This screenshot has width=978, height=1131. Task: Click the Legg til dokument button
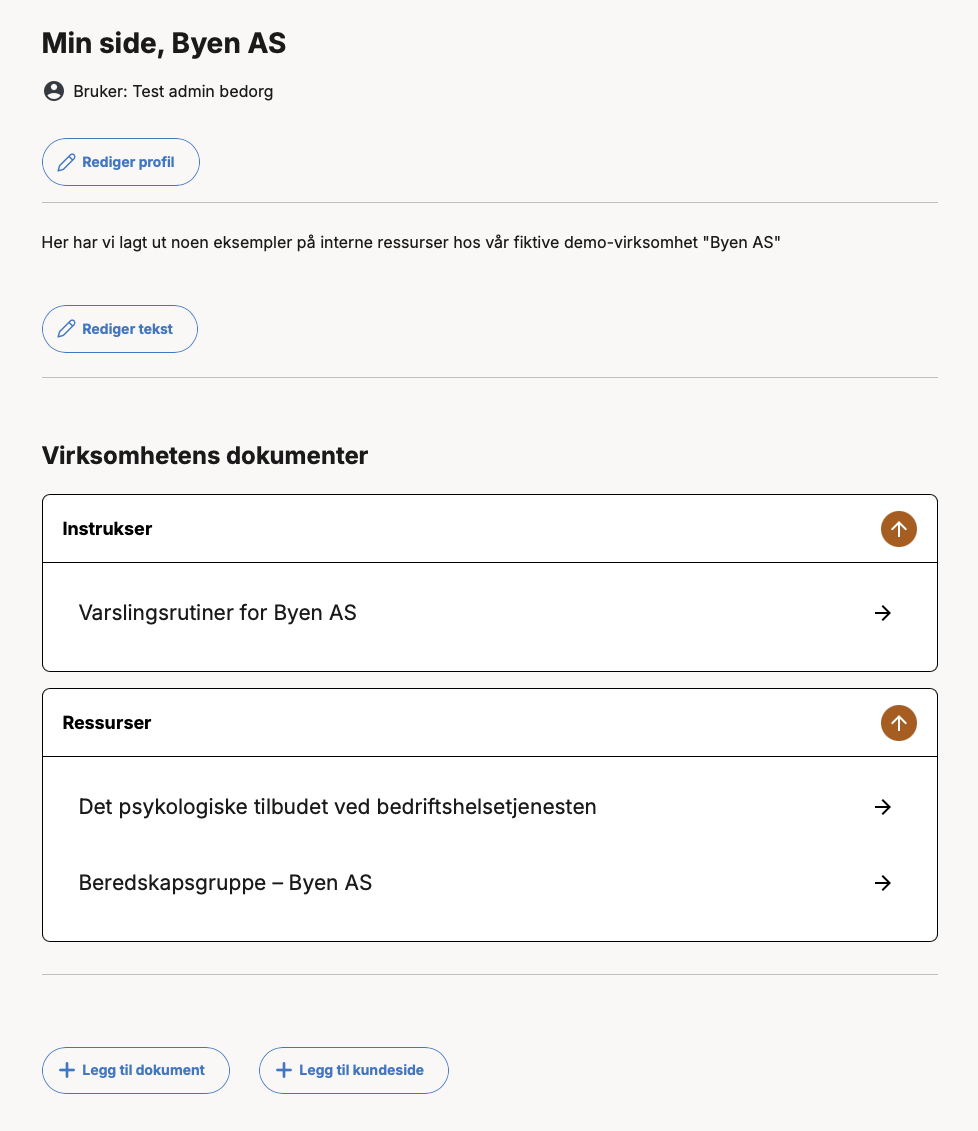coord(136,1070)
